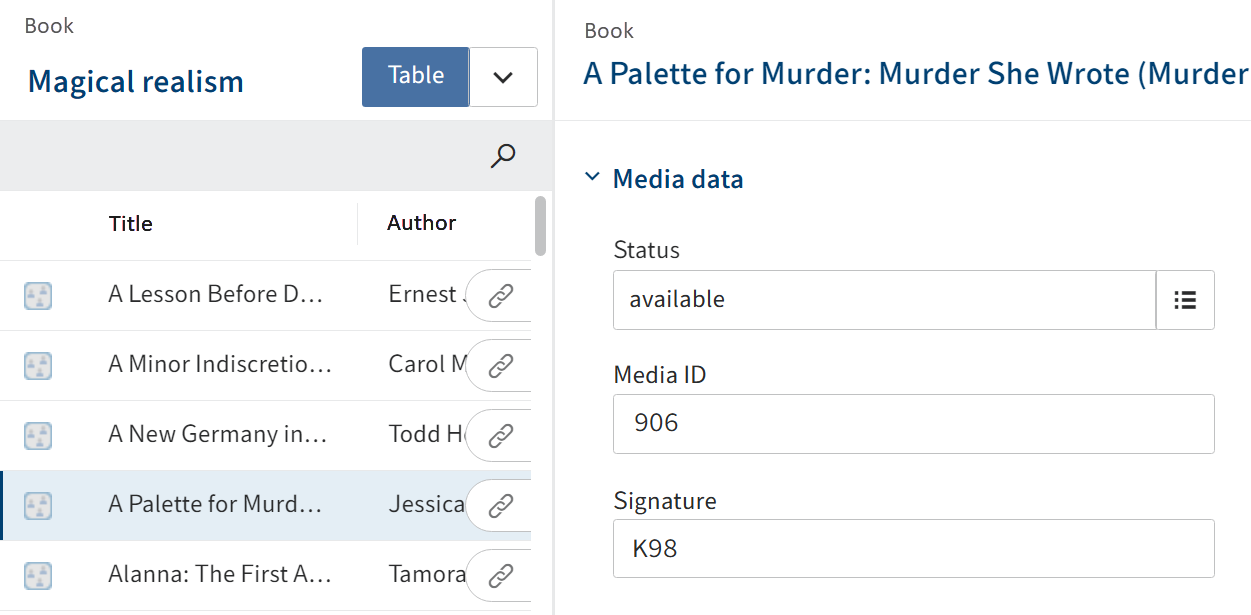Viewport: 1251px width, 615px height.
Task: Click link icon in Todd H author row
Action: [500, 435]
